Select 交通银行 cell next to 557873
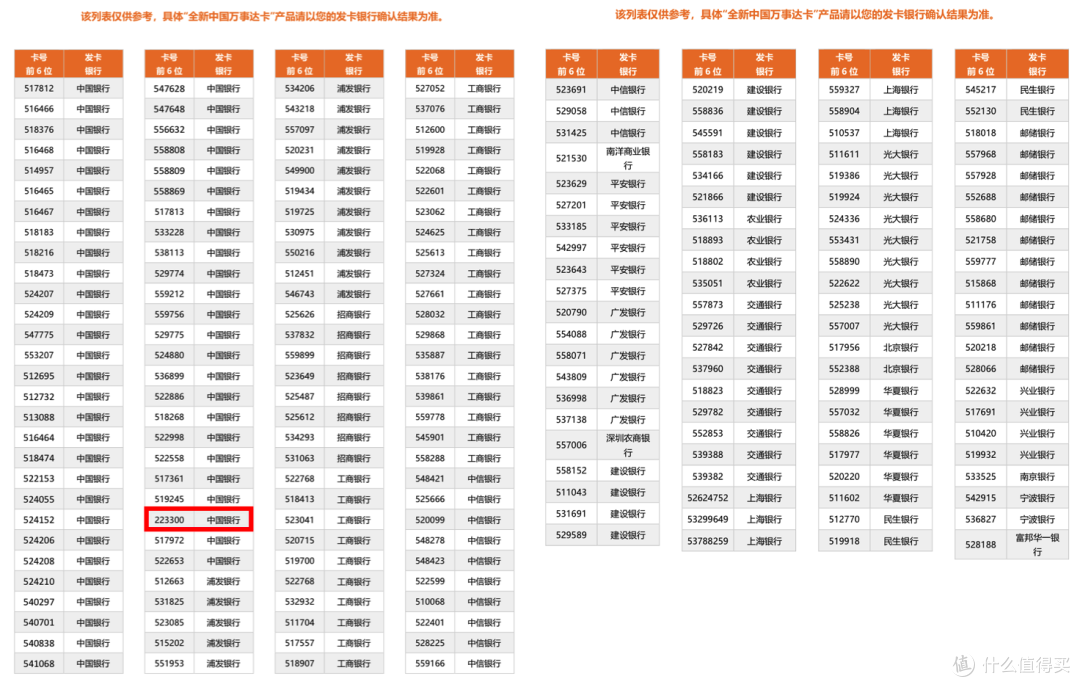Viewport: 1080px width, 687px height. (764, 305)
